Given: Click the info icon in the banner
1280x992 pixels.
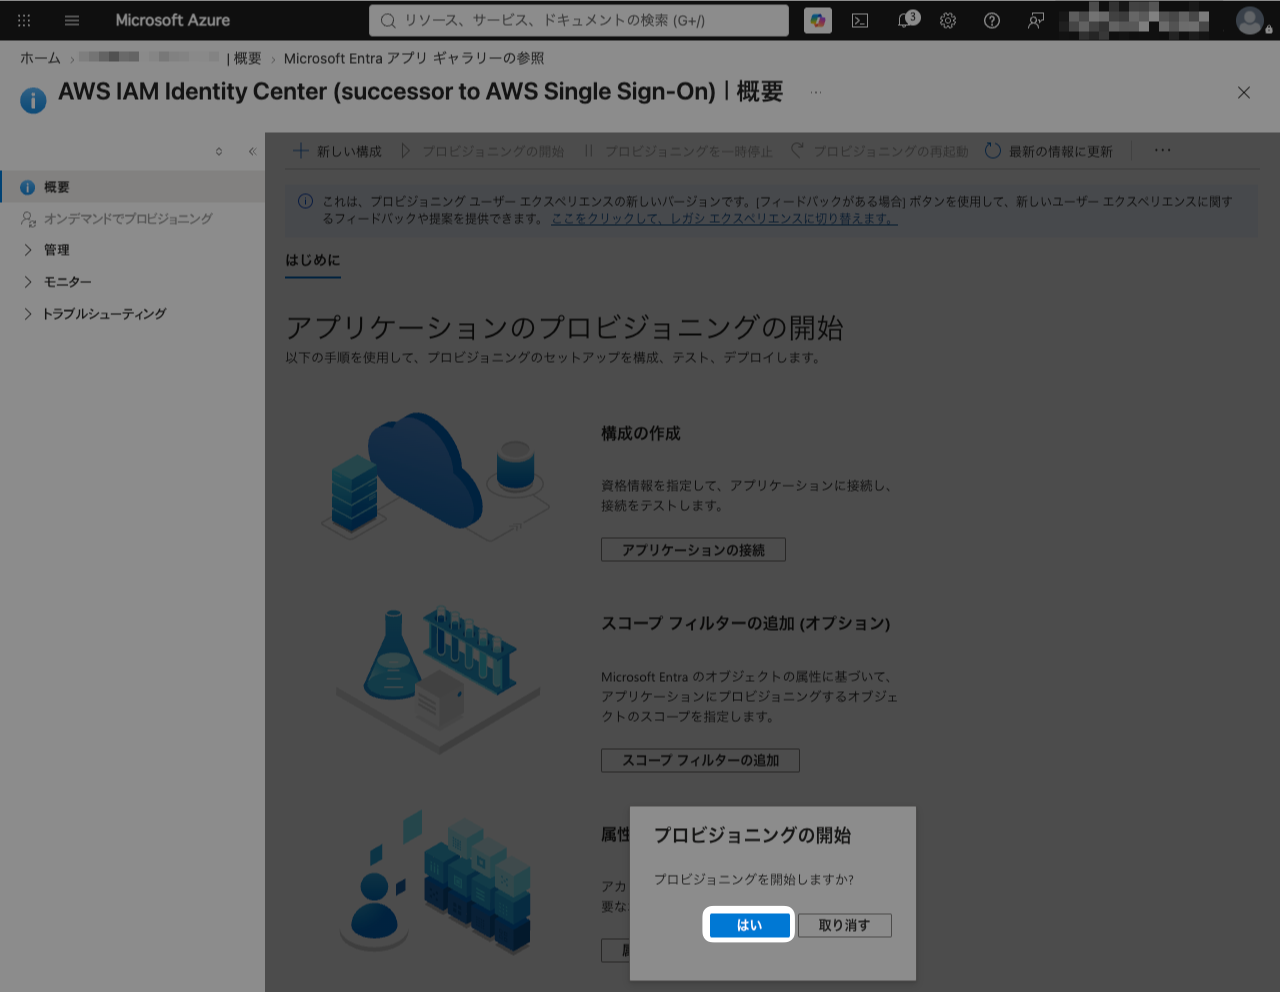Looking at the screenshot, I should (306, 201).
